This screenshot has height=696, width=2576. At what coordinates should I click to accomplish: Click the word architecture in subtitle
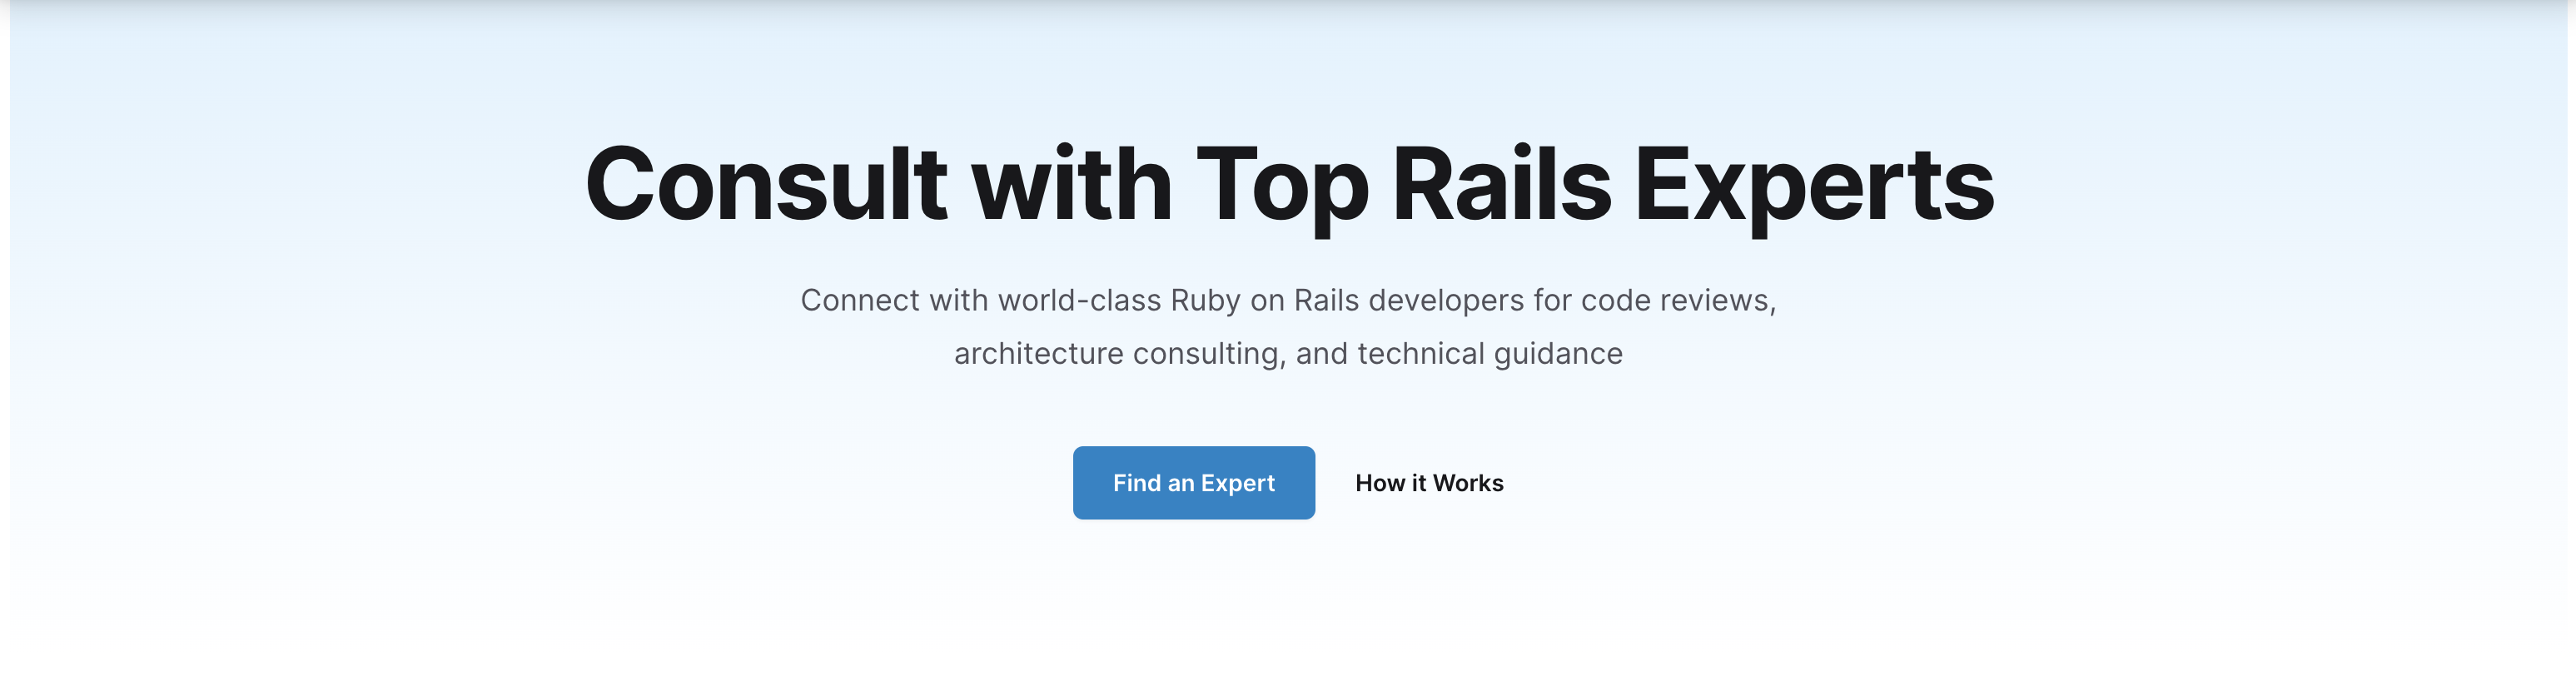click(x=1039, y=354)
